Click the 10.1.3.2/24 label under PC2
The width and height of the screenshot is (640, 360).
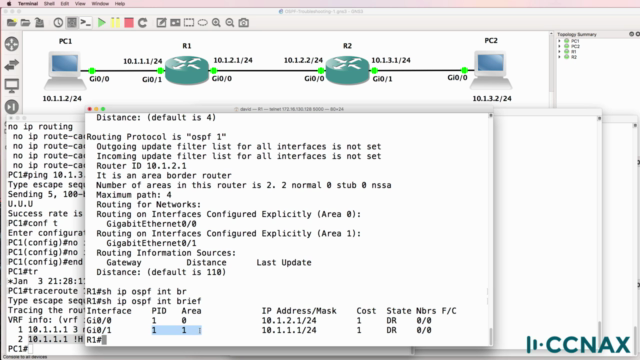coord(492,99)
